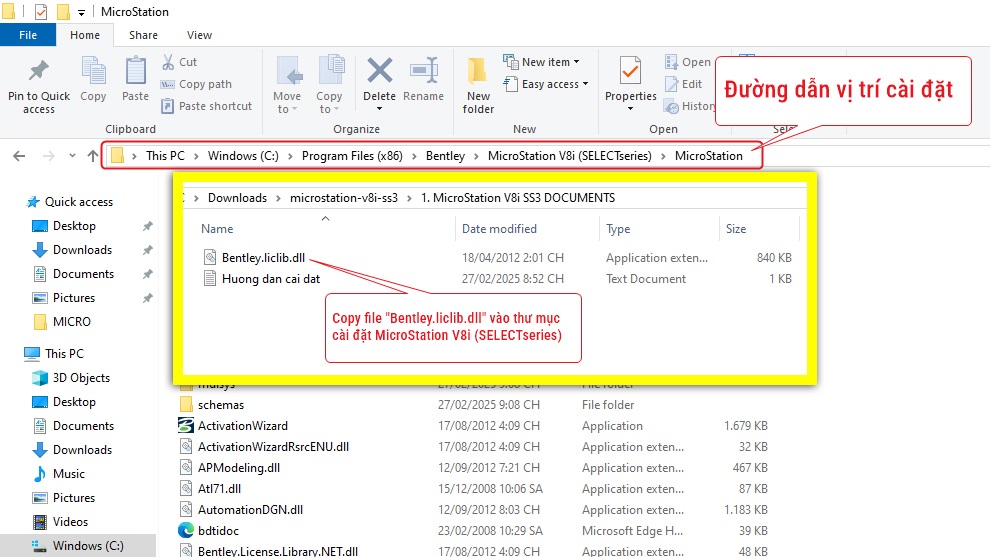Select Bentley.liclib.dll file
The image size is (990, 557).
click(263, 258)
